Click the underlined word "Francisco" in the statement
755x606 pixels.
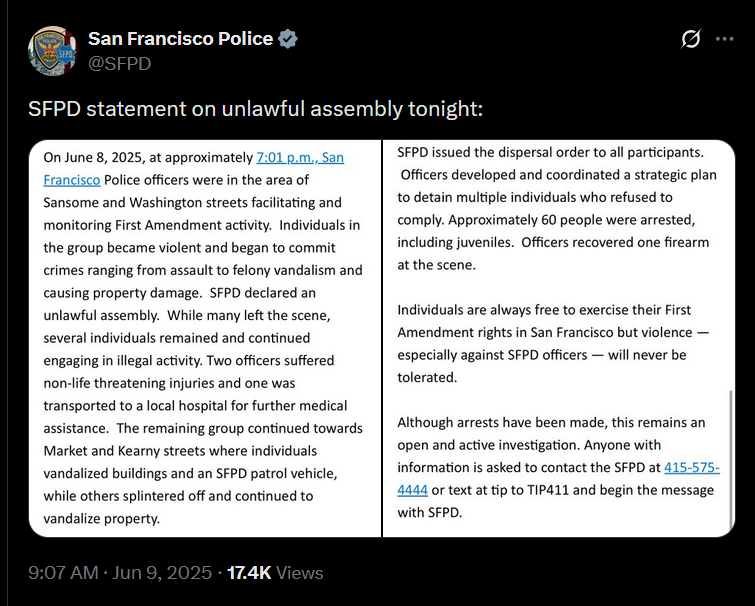tap(72, 180)
